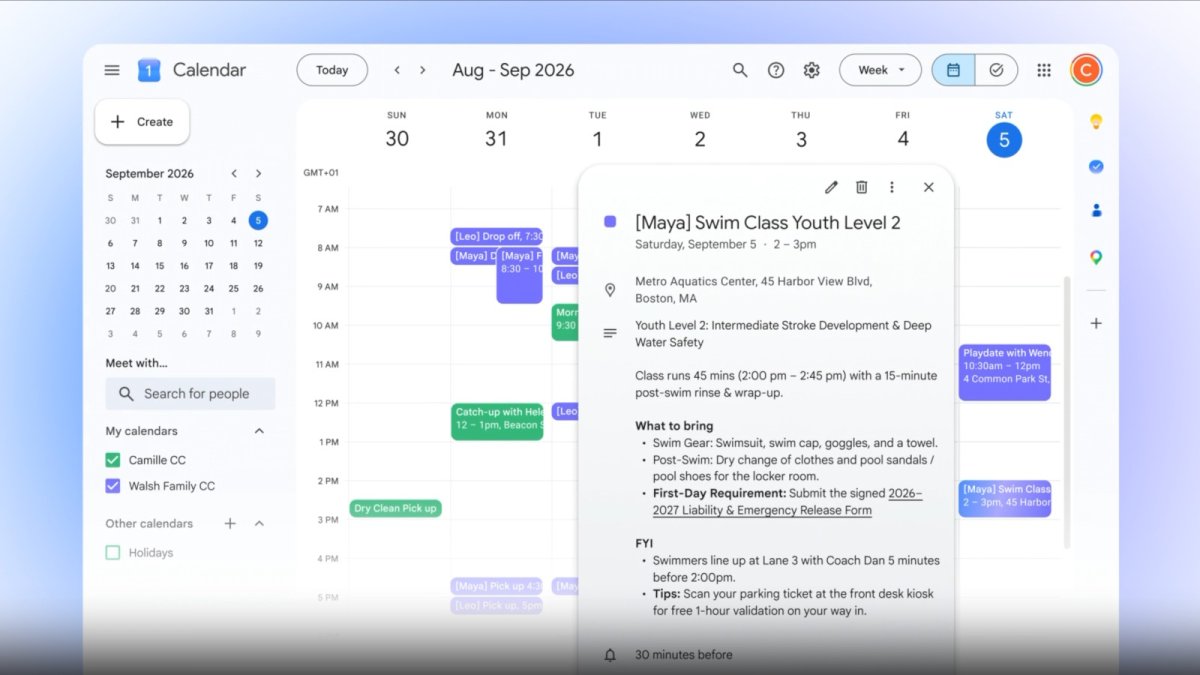Go to the previous week arrow

(x=397, y=70)
